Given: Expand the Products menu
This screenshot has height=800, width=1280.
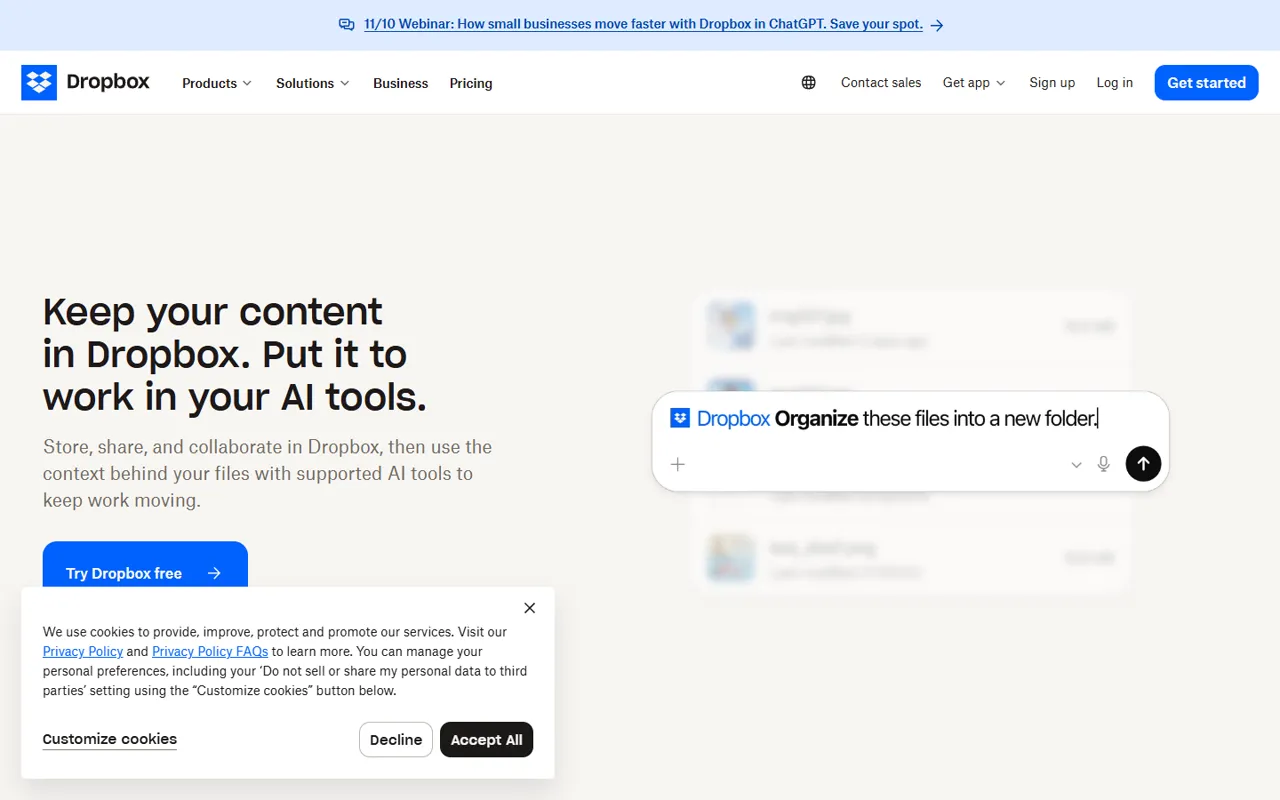Looking at the screenshot, I should coord(217,83).
